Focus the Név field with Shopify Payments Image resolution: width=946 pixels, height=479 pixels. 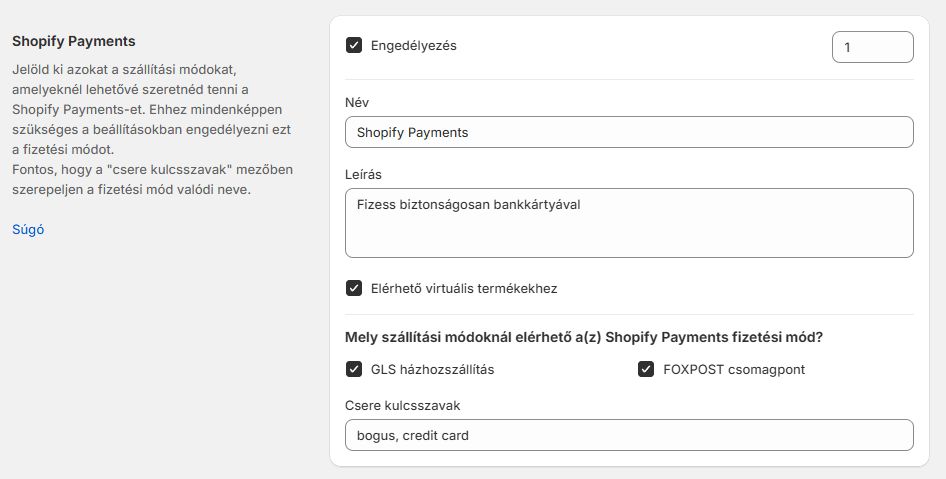point(628,132)
